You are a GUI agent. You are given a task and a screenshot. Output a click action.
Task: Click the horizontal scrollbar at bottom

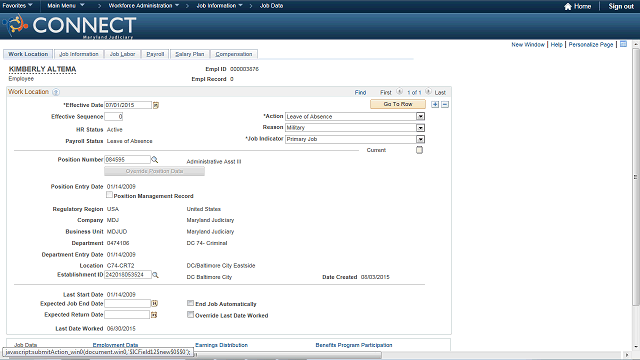click(287, 355)
